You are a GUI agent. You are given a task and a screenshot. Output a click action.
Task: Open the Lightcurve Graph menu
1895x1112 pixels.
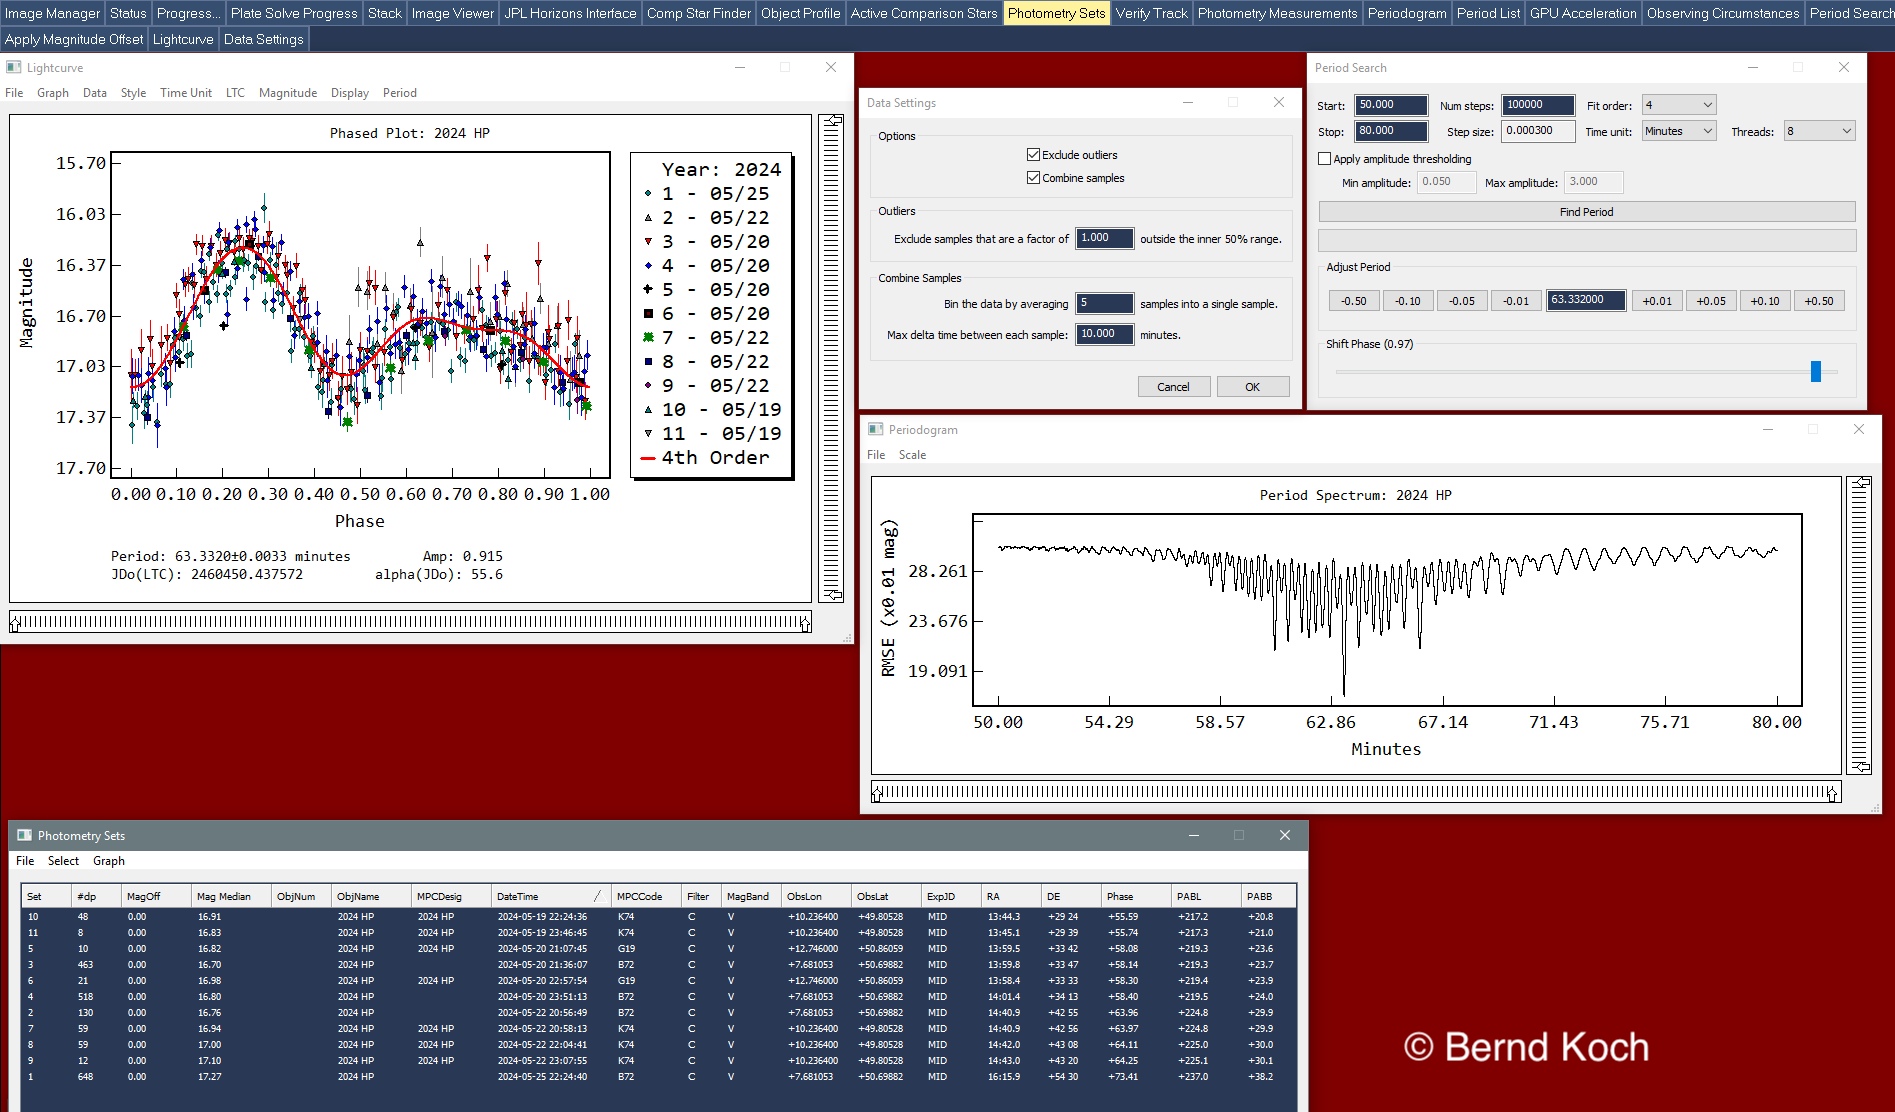53,92
